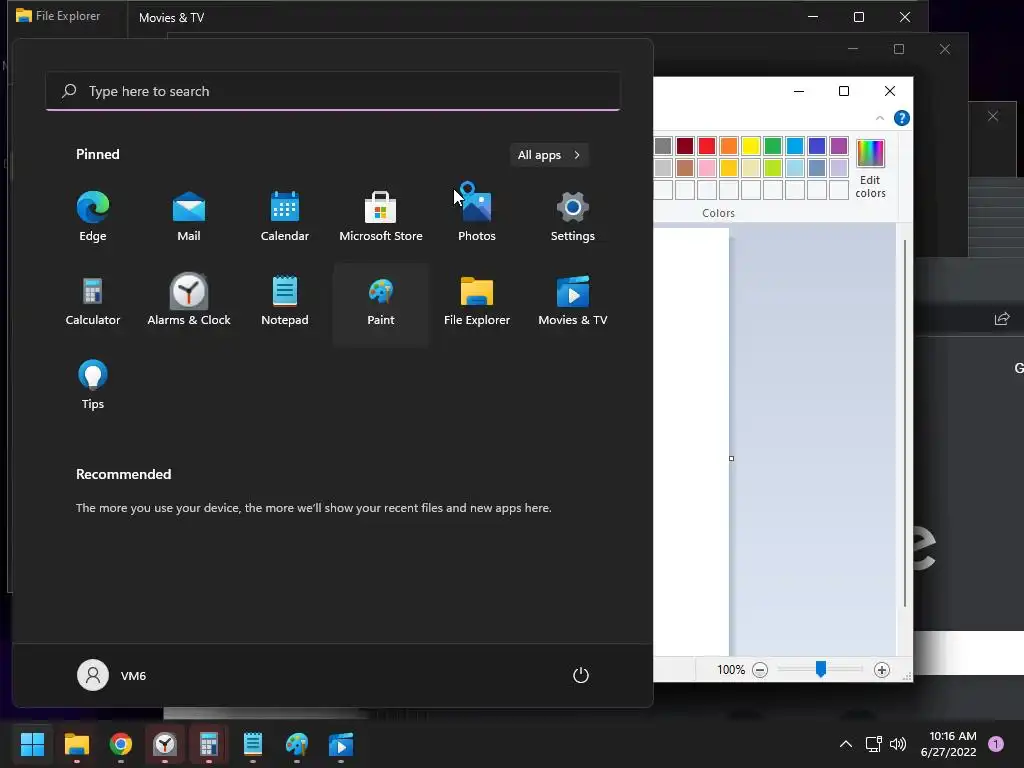Open the Tips app
The image size is (1024, 768).
pos(93,385)
